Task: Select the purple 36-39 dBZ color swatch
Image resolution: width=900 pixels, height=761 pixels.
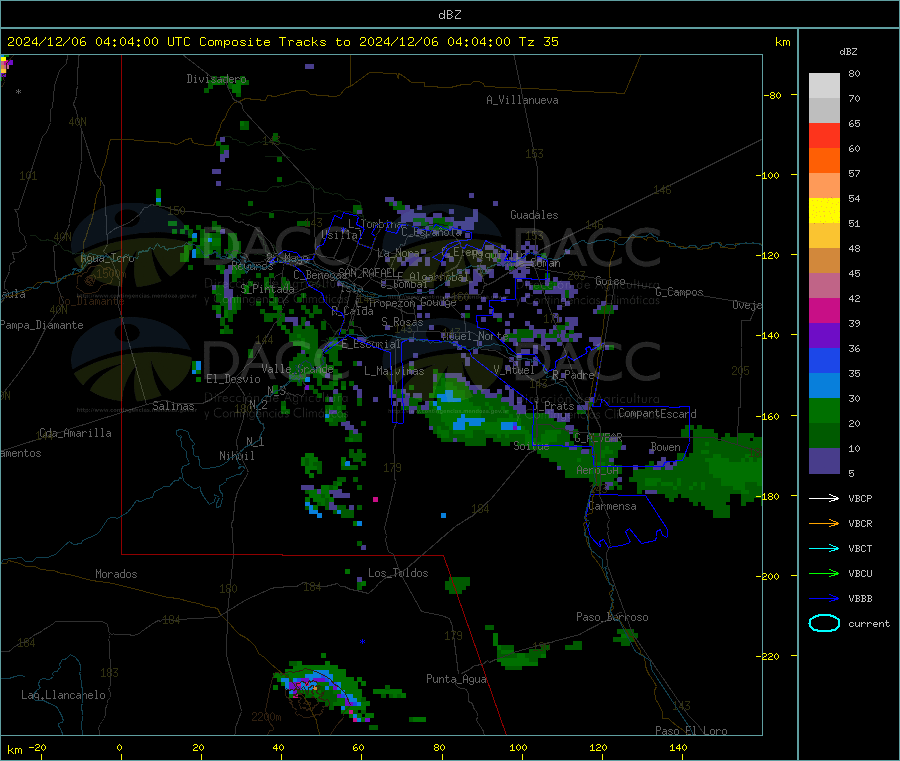Action: point(824,336)
